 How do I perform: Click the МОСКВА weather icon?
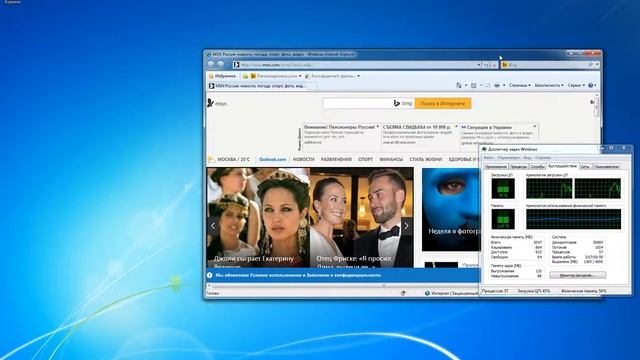click(x=211, y=159)
